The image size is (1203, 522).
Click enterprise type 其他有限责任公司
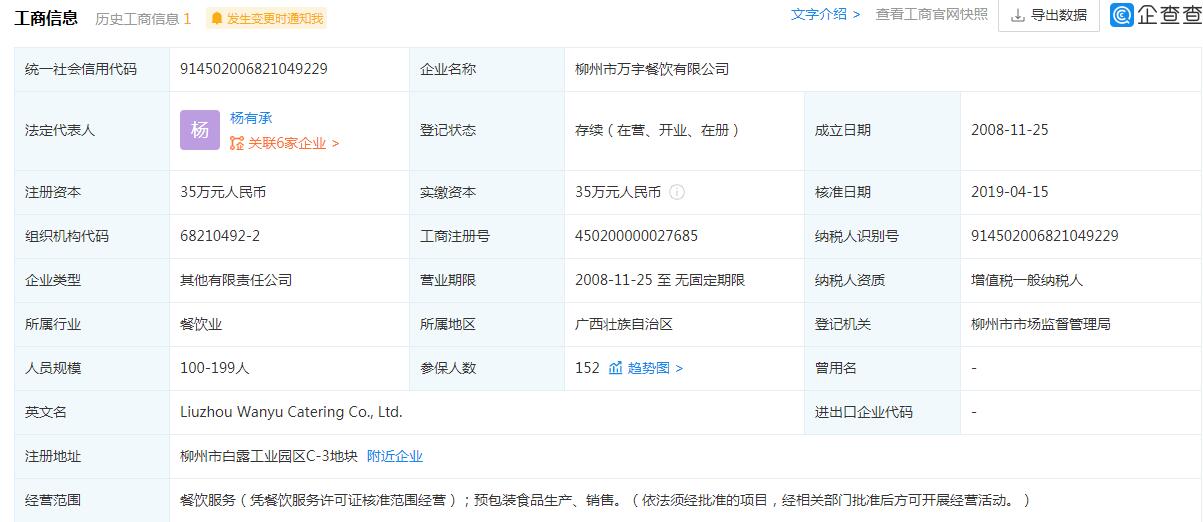pyautogui.click(x=236, y=280)
